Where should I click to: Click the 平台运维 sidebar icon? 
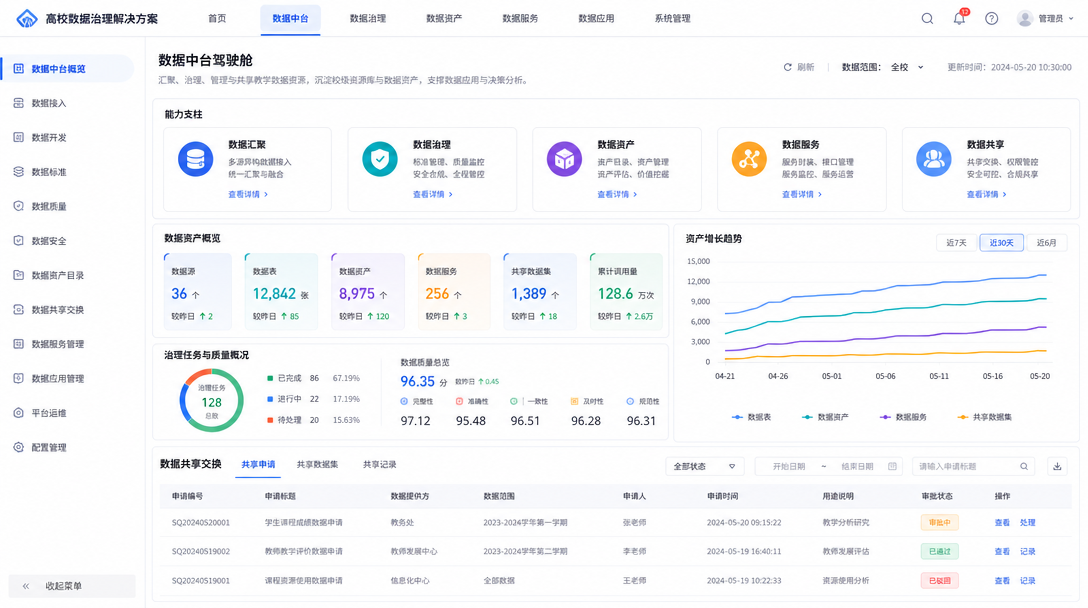tap(19, 413)
